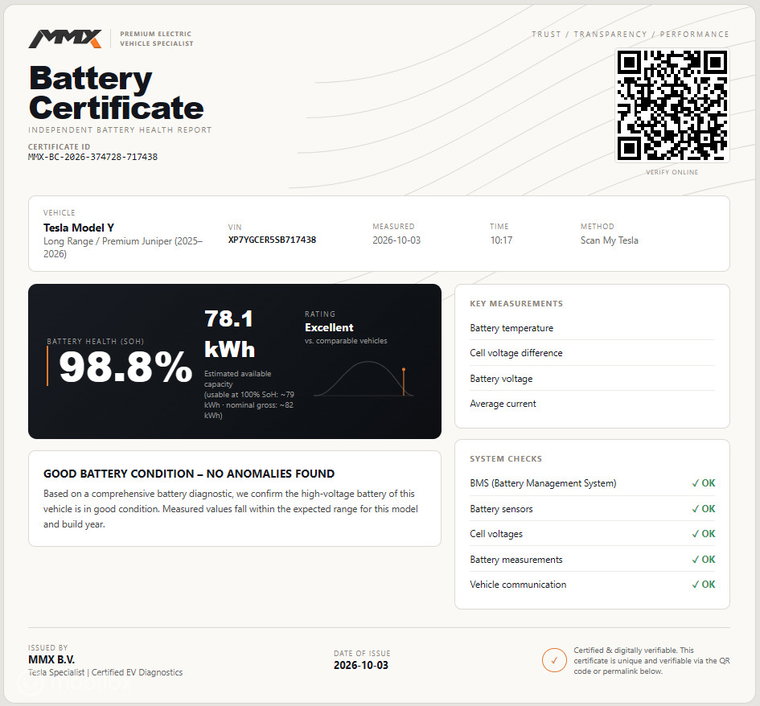Click the Battery Certificate heading
Screen dimensions: 760x706
(x=116, y=93)
